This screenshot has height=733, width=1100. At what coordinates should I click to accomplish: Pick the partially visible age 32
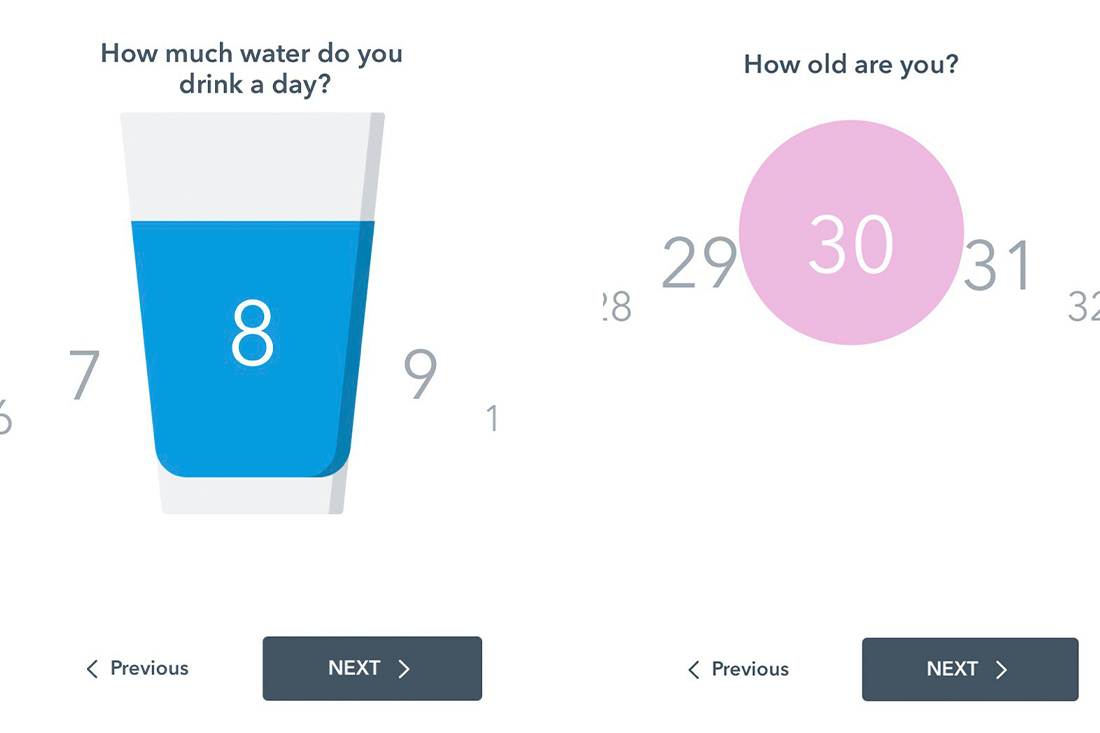tap(1083, 307)
